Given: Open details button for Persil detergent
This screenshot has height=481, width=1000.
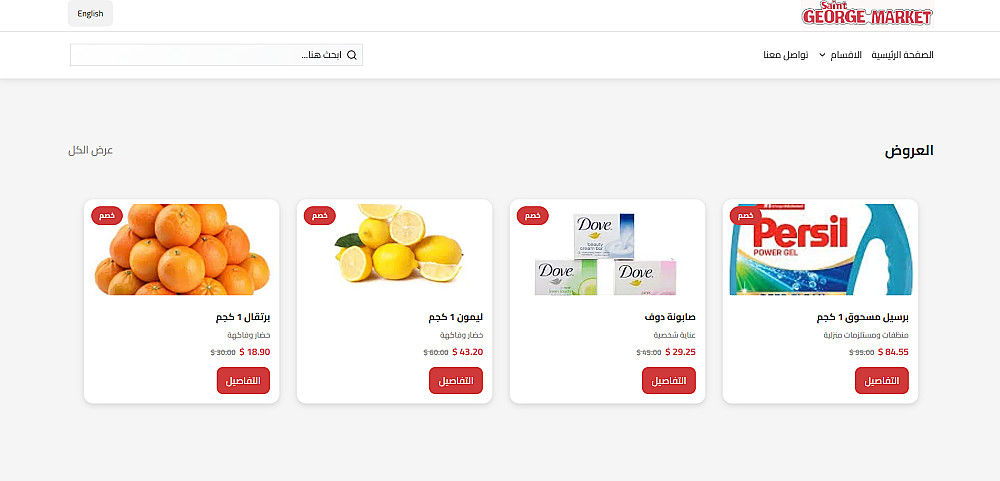Looking at the screenshot, I should pyautogui.click(x=881, y=381).
